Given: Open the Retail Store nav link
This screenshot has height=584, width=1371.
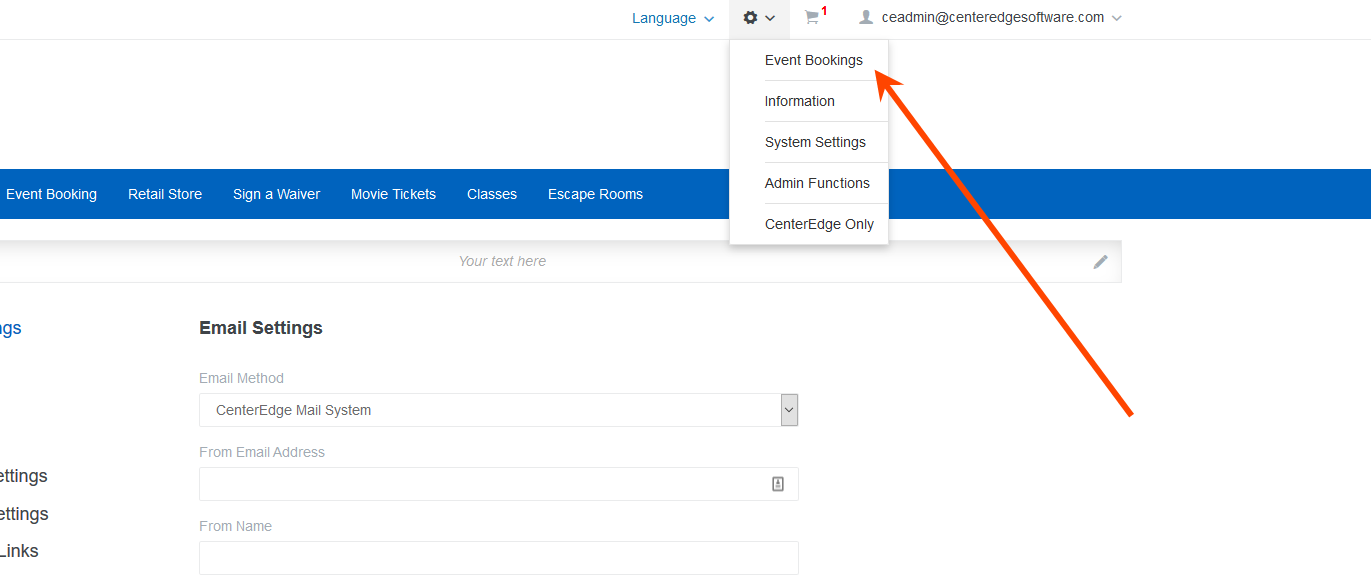Looking at the screenshot, I should tap(165, 194).
